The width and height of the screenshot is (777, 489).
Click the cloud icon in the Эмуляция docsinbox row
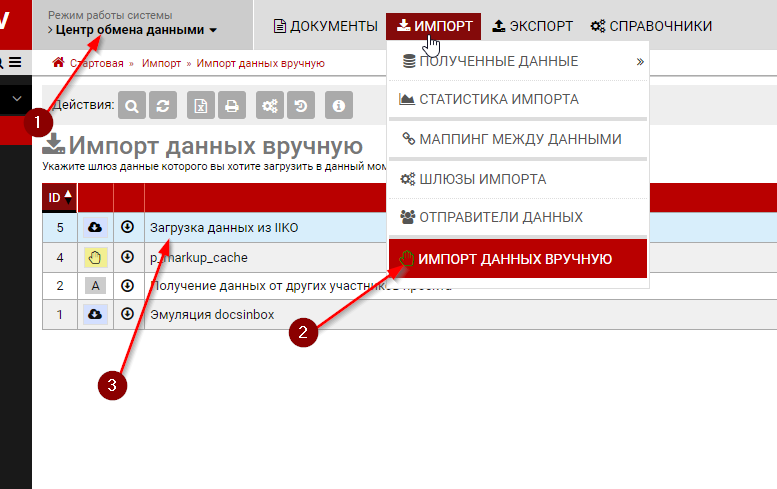point(95,314)
